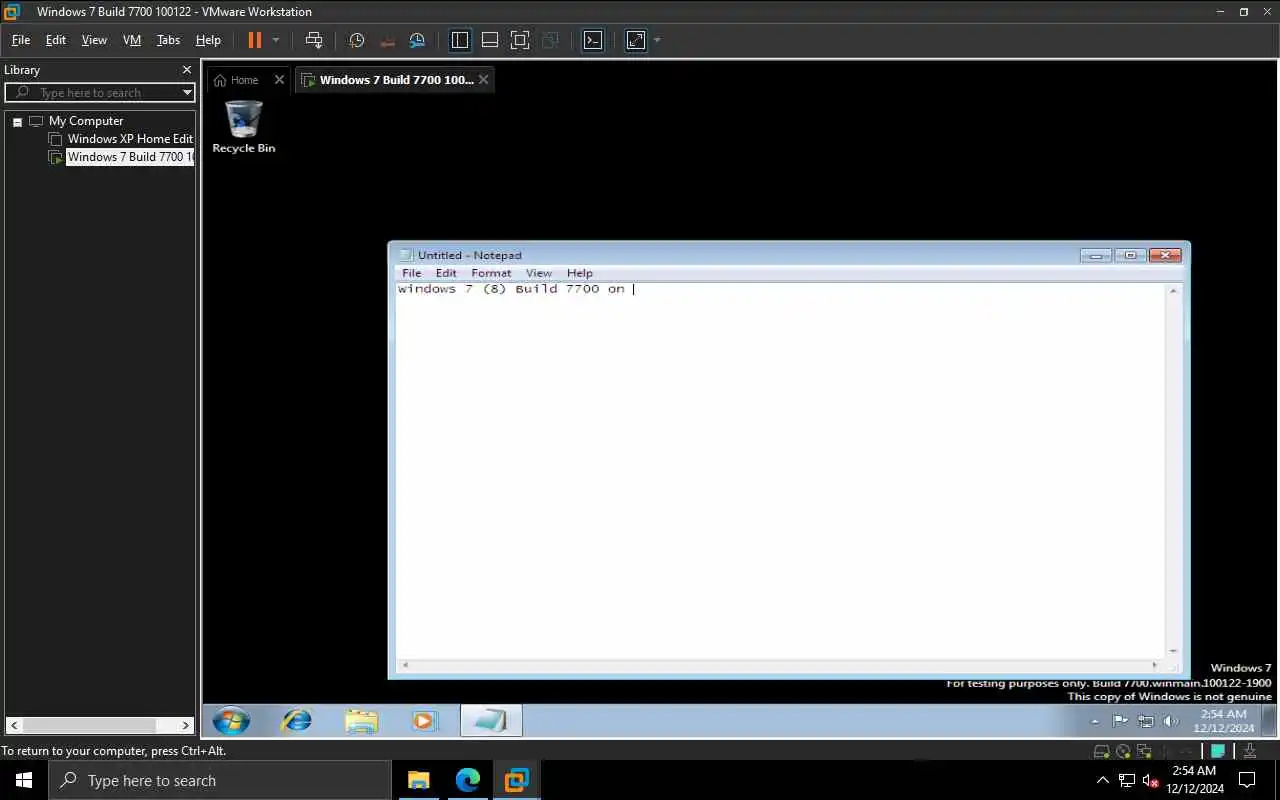This screenshot has width=1280, height=800.
Task: Click the Send Ctrl+Alt+Del toolbar icon
Action: (314, 40)
